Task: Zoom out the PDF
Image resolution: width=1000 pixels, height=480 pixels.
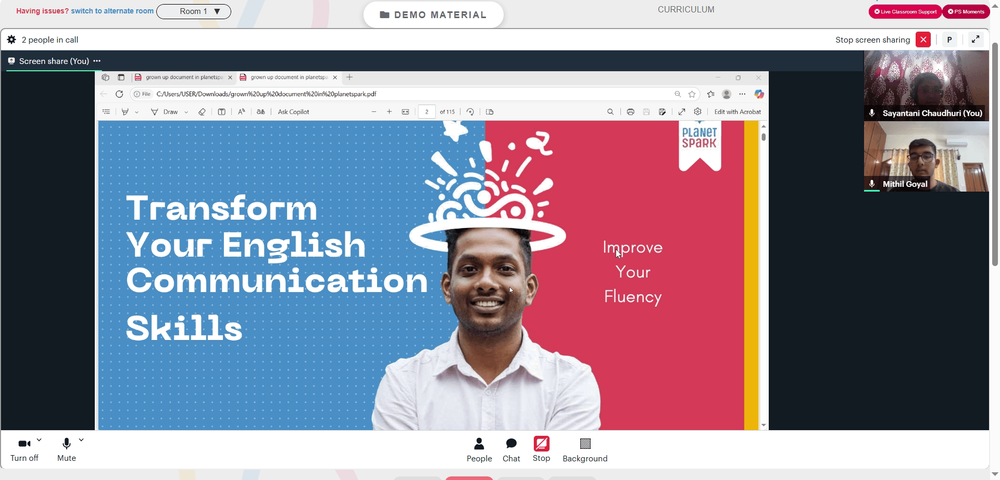Action: (374, 112)
